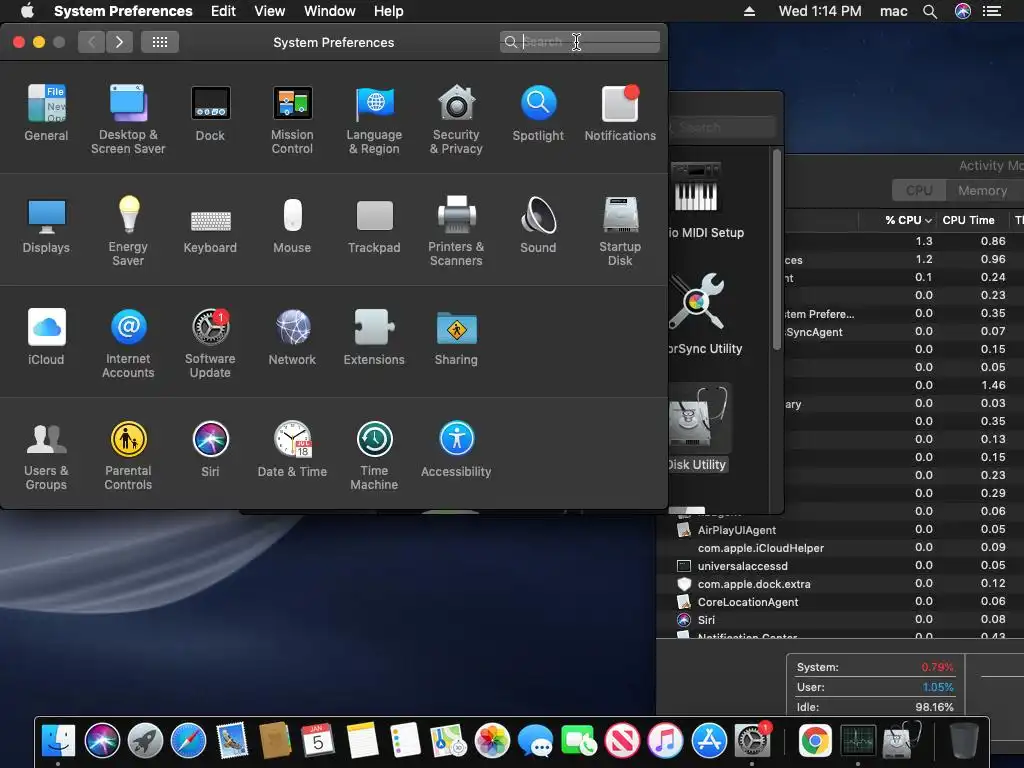Click the back navigation arrow
Viewport: 1024px width, 768px height.
pos(91,42)
